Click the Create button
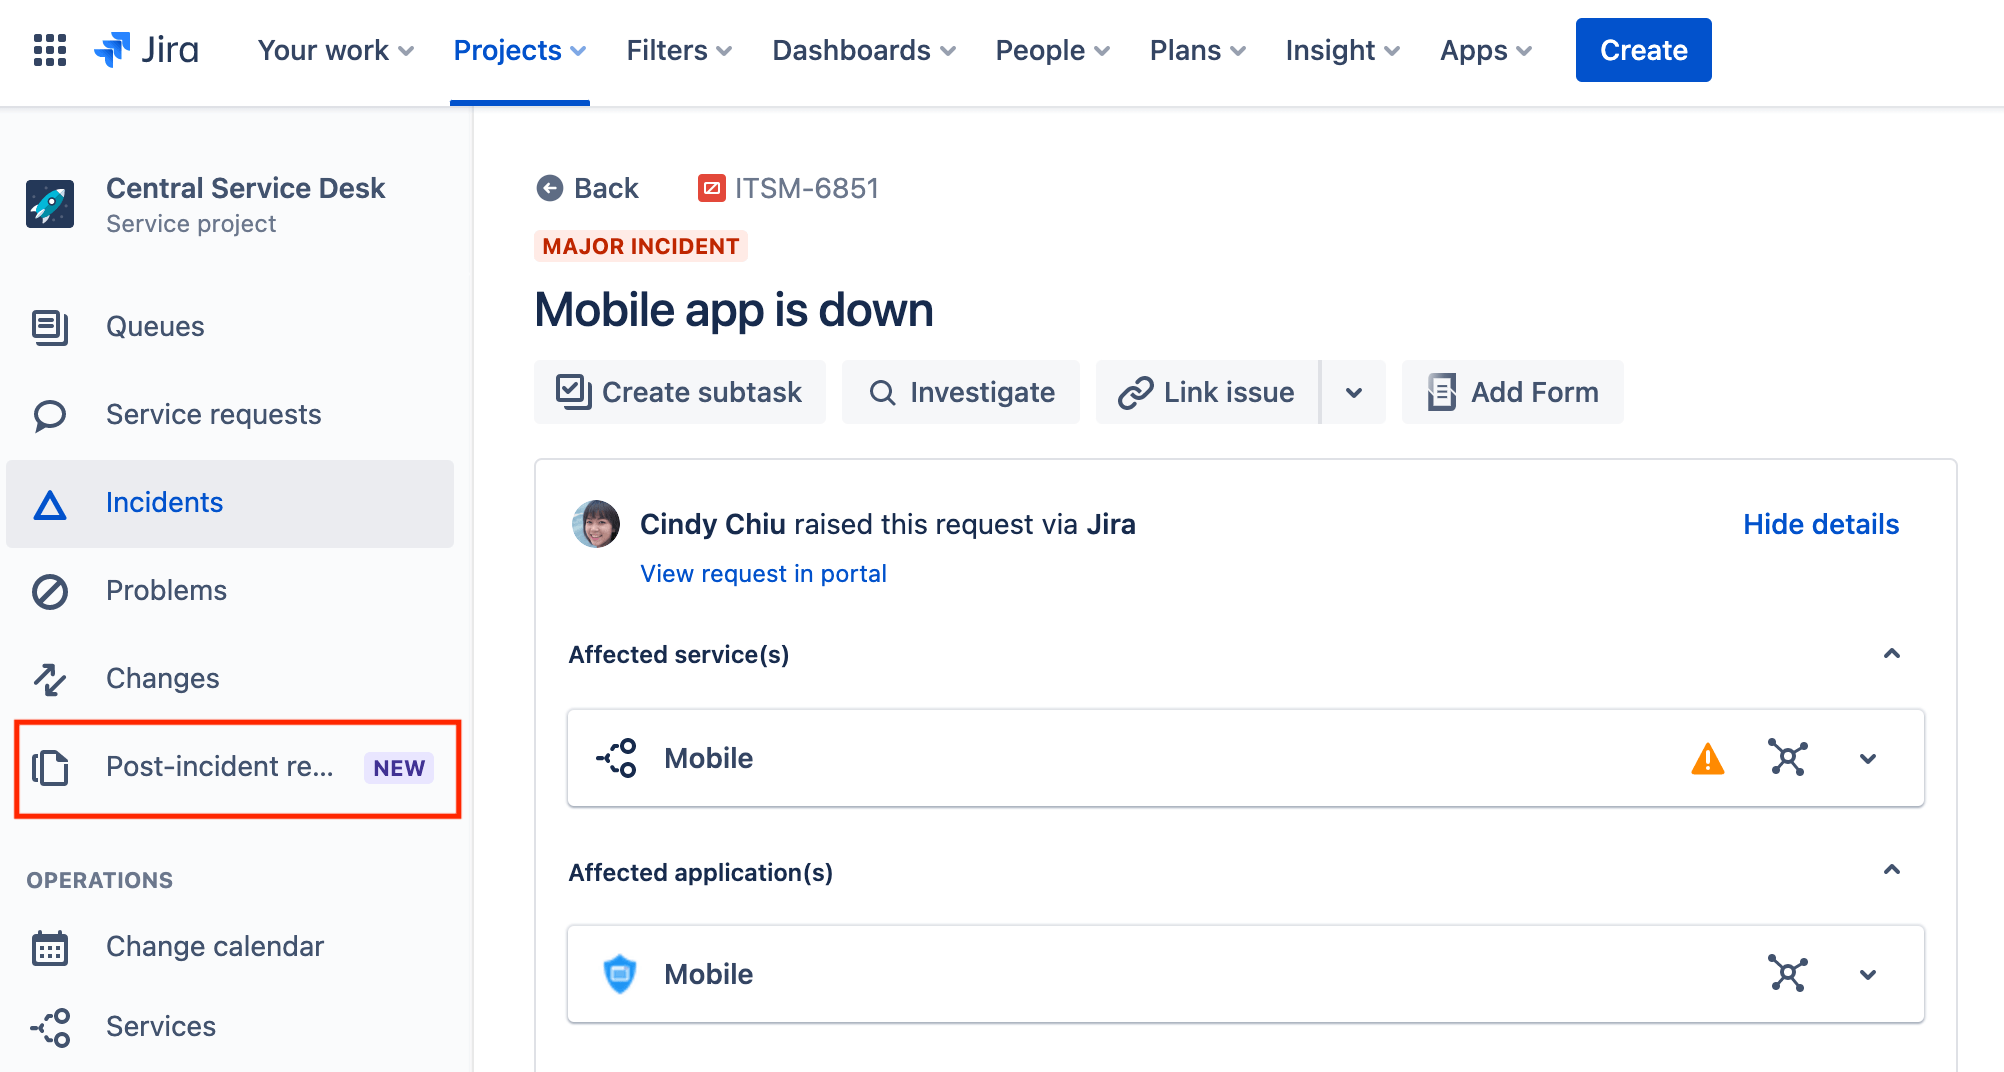This screenshot has height=1072, width=2004. click(x=1642, y=50)
